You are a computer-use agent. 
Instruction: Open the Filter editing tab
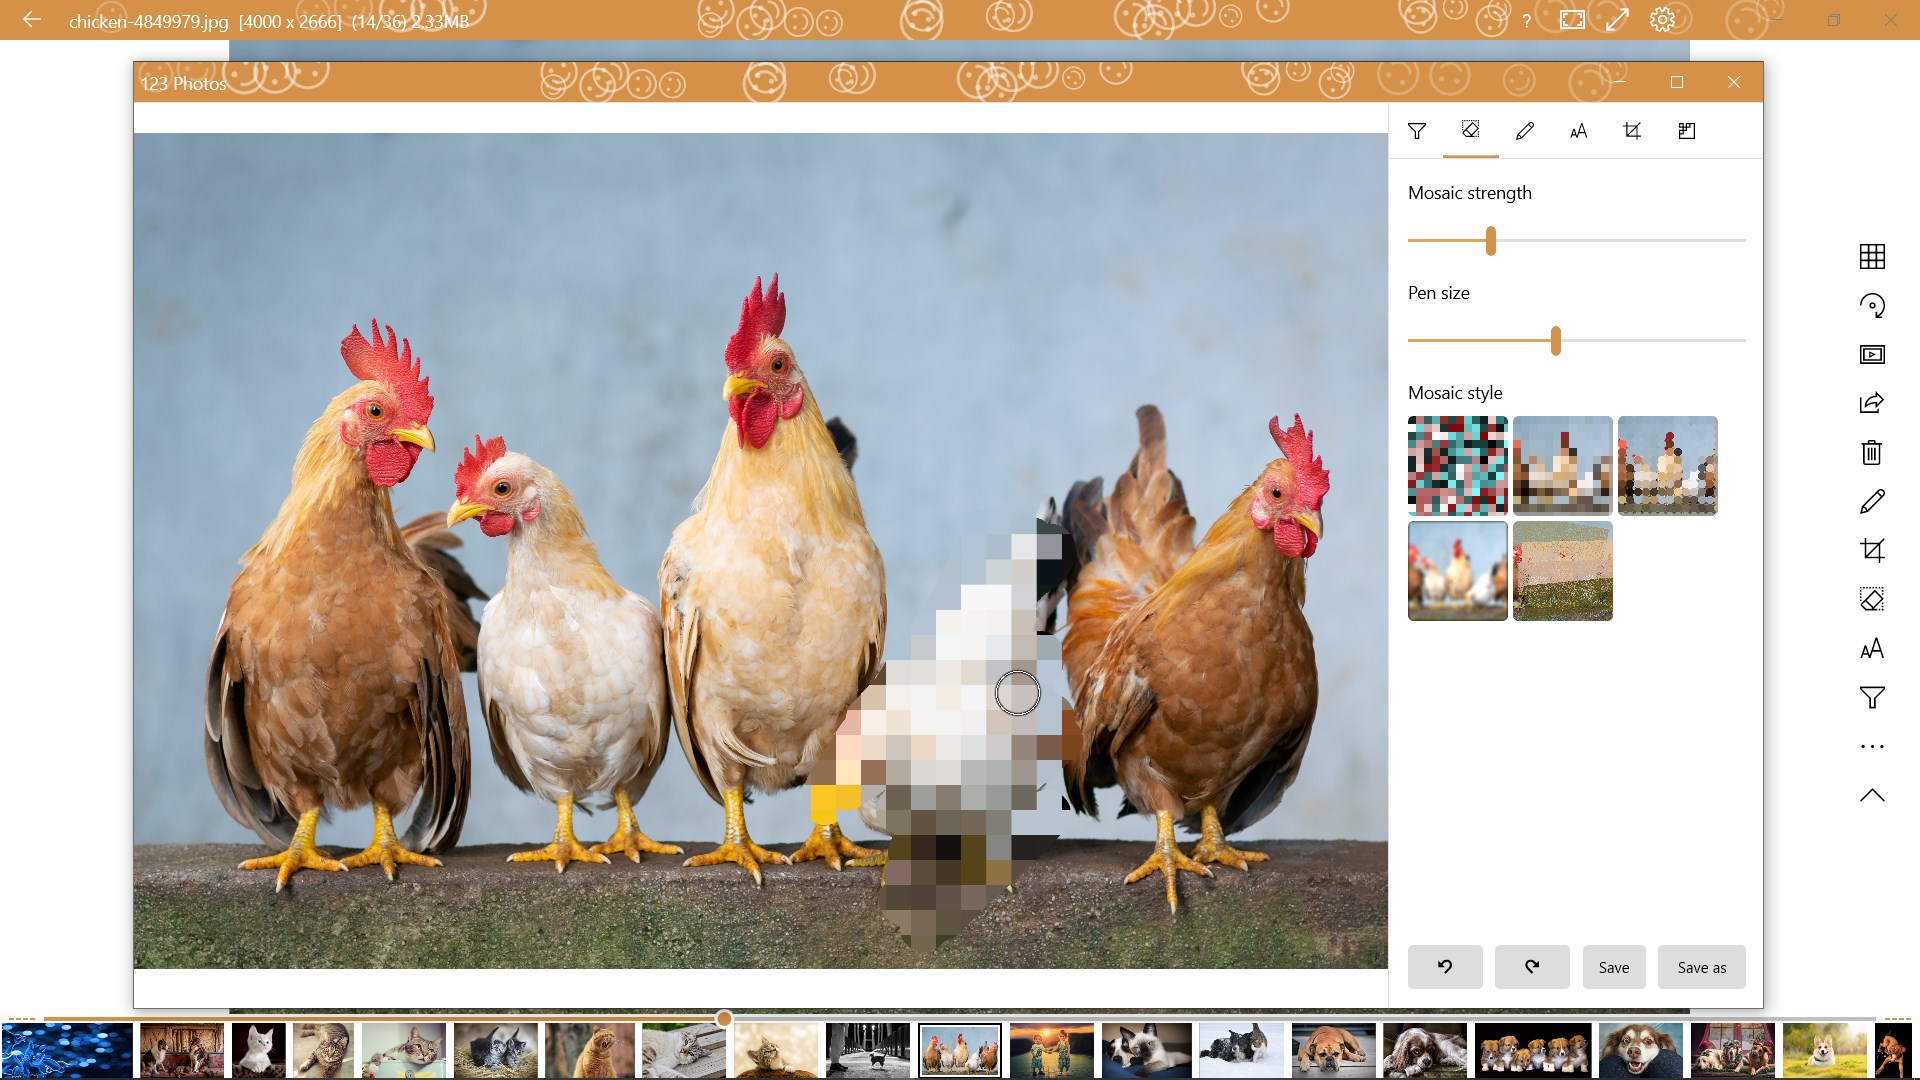pos(1417,131)
